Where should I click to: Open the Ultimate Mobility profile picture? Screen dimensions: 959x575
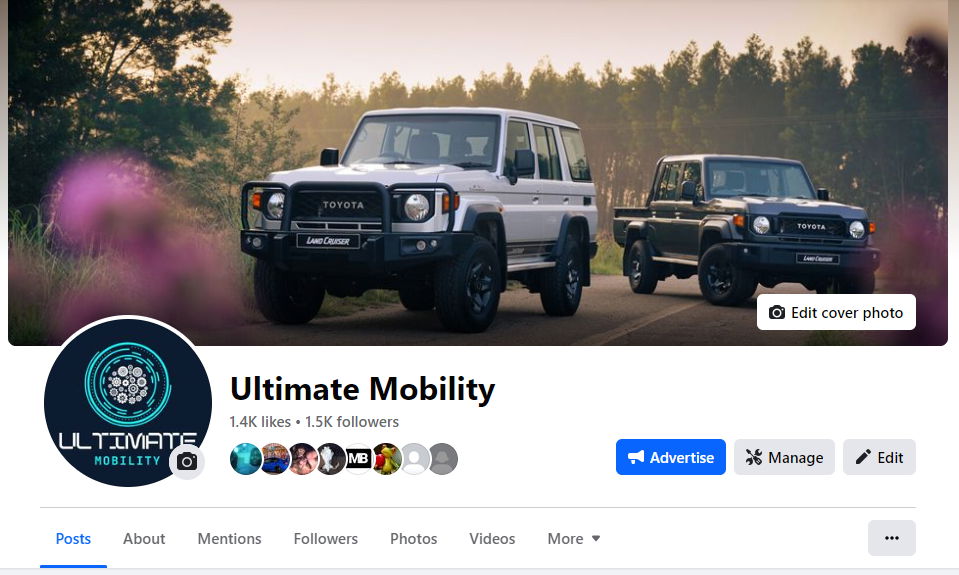tap(128, 402)
